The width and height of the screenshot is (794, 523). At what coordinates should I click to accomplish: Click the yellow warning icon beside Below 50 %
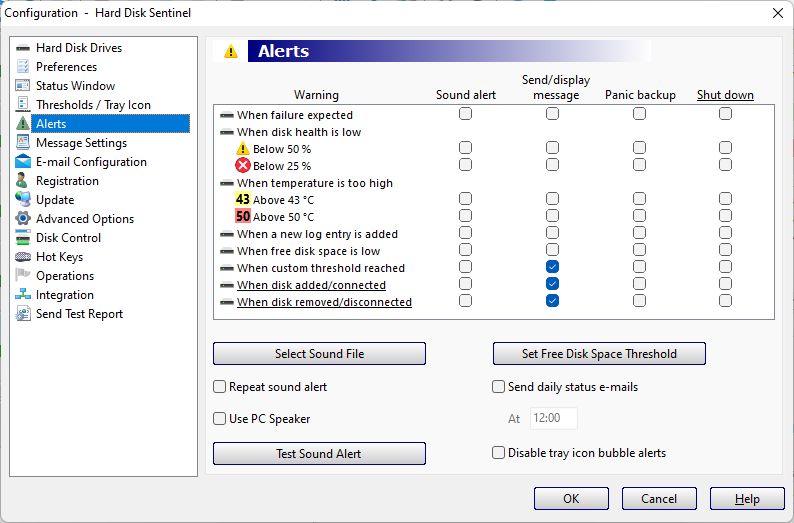tap(243, 148)
